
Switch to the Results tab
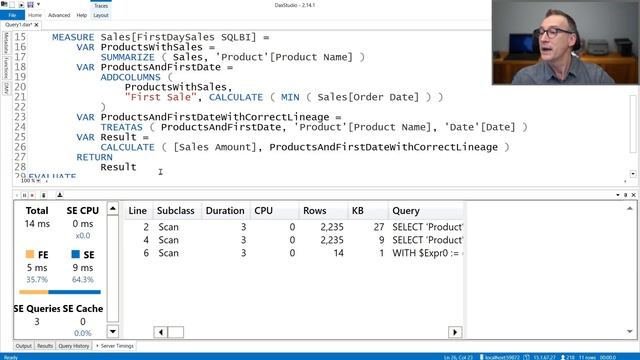point(45,346)
